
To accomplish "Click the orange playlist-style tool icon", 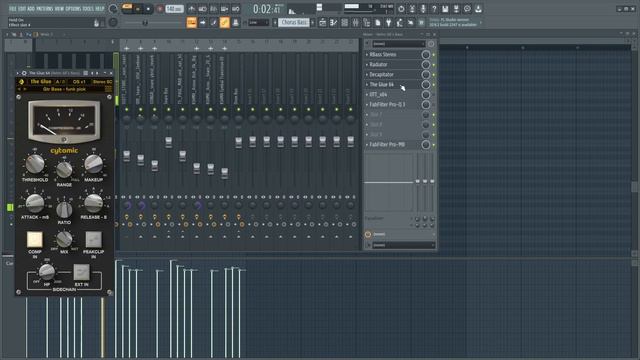I will [x=191, y=22].
